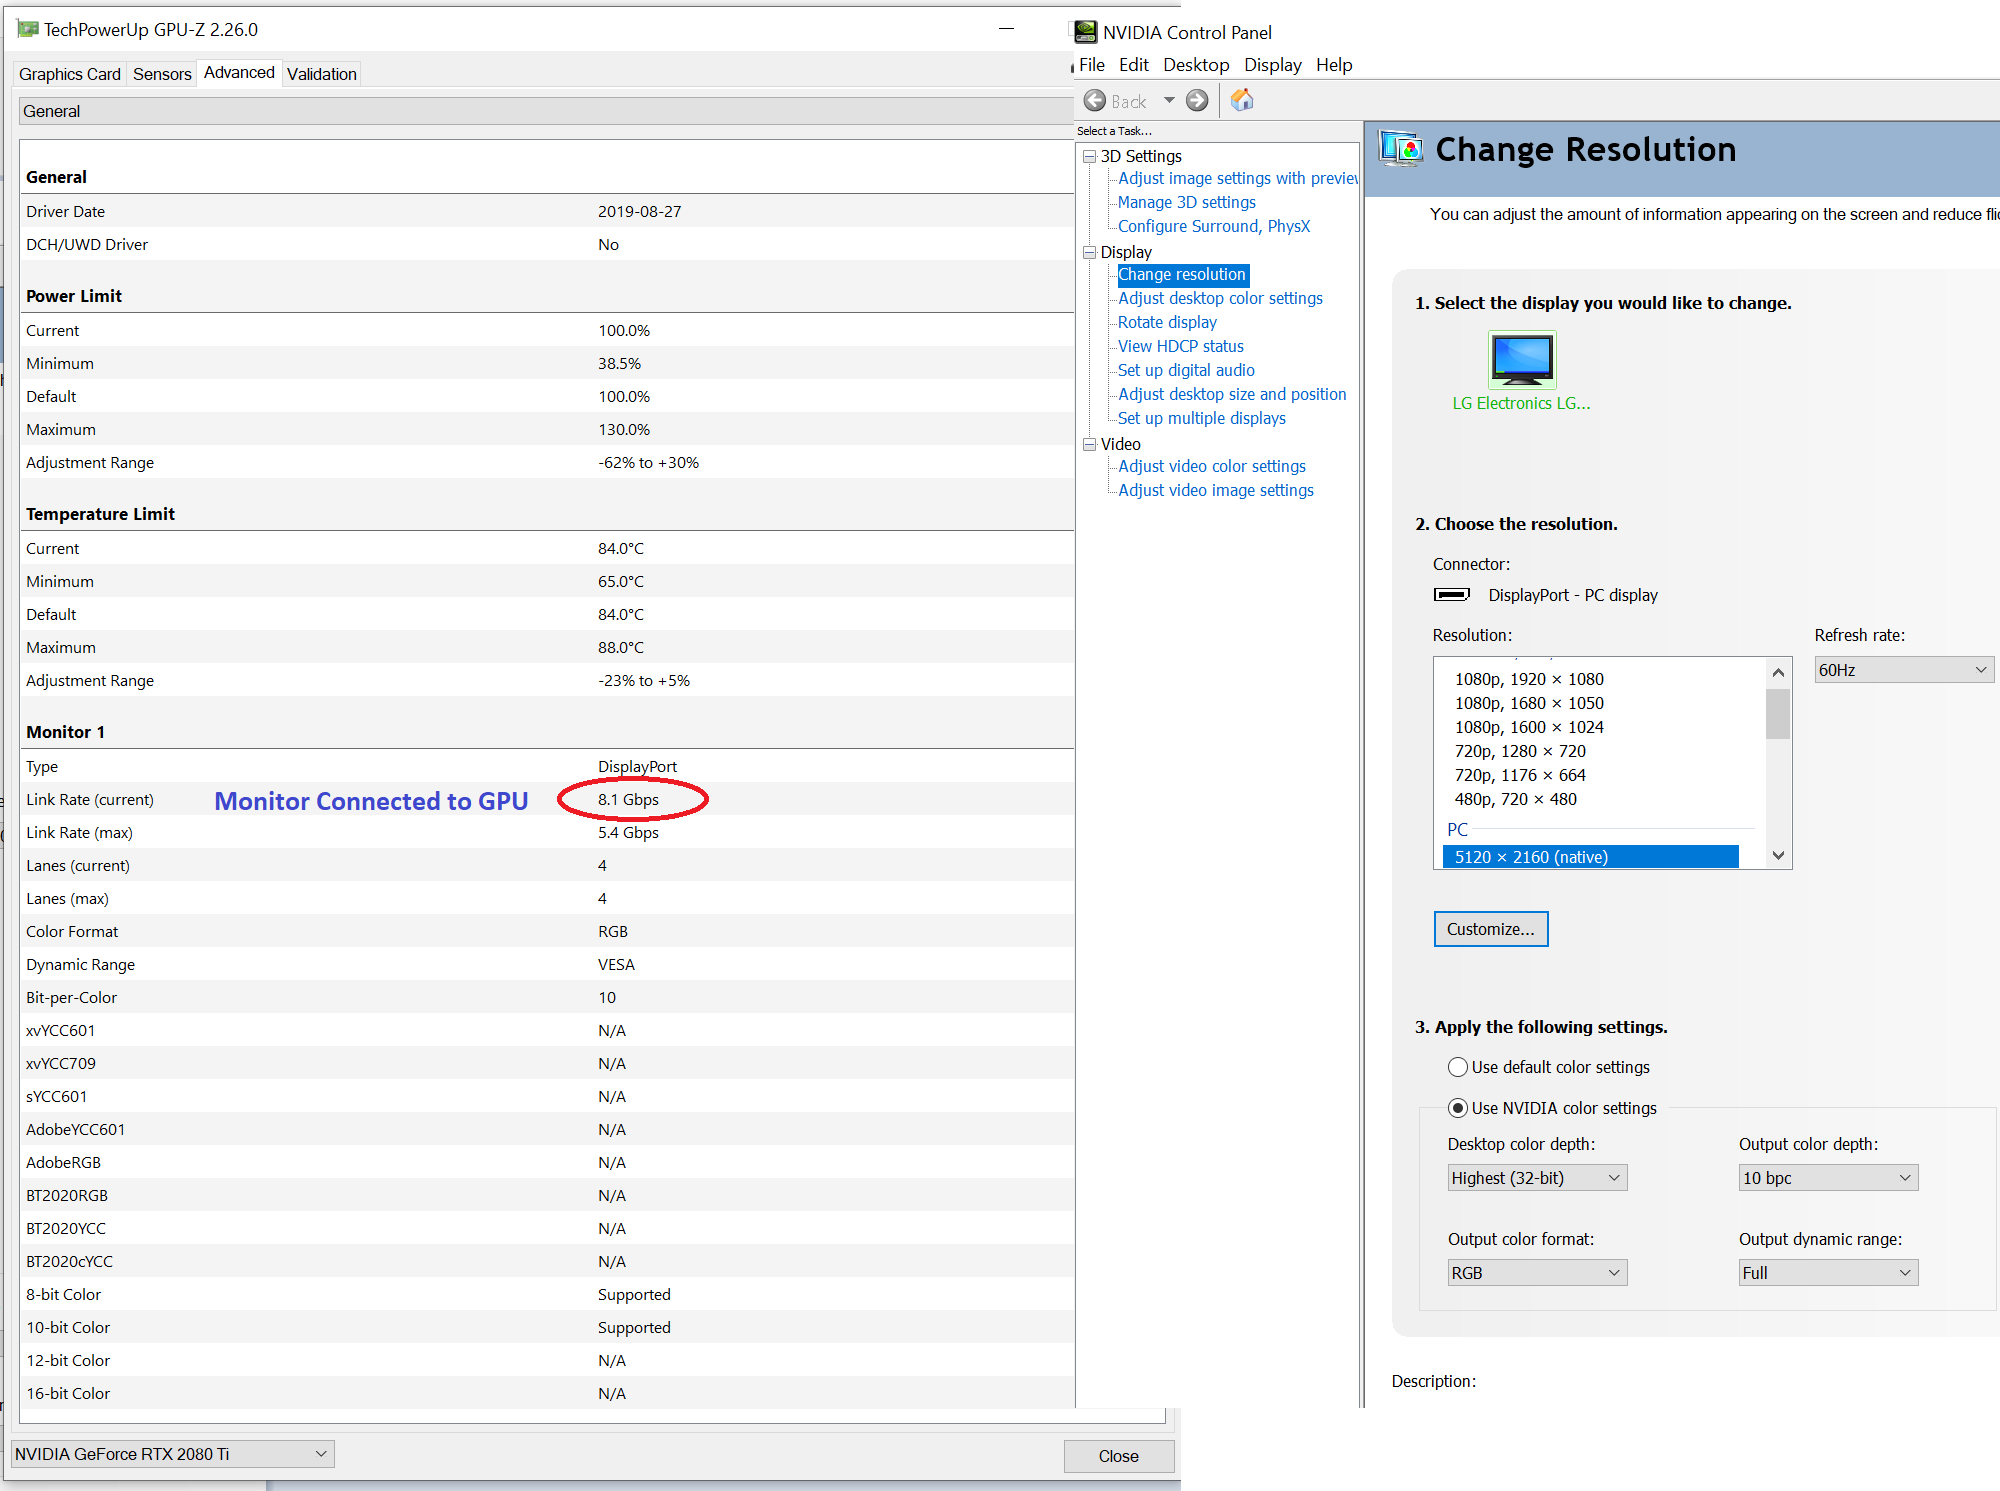Open the Back history dropdown arrow
The width and height of the screenshot is (2000, 1491).
(x=1169, y=101)
